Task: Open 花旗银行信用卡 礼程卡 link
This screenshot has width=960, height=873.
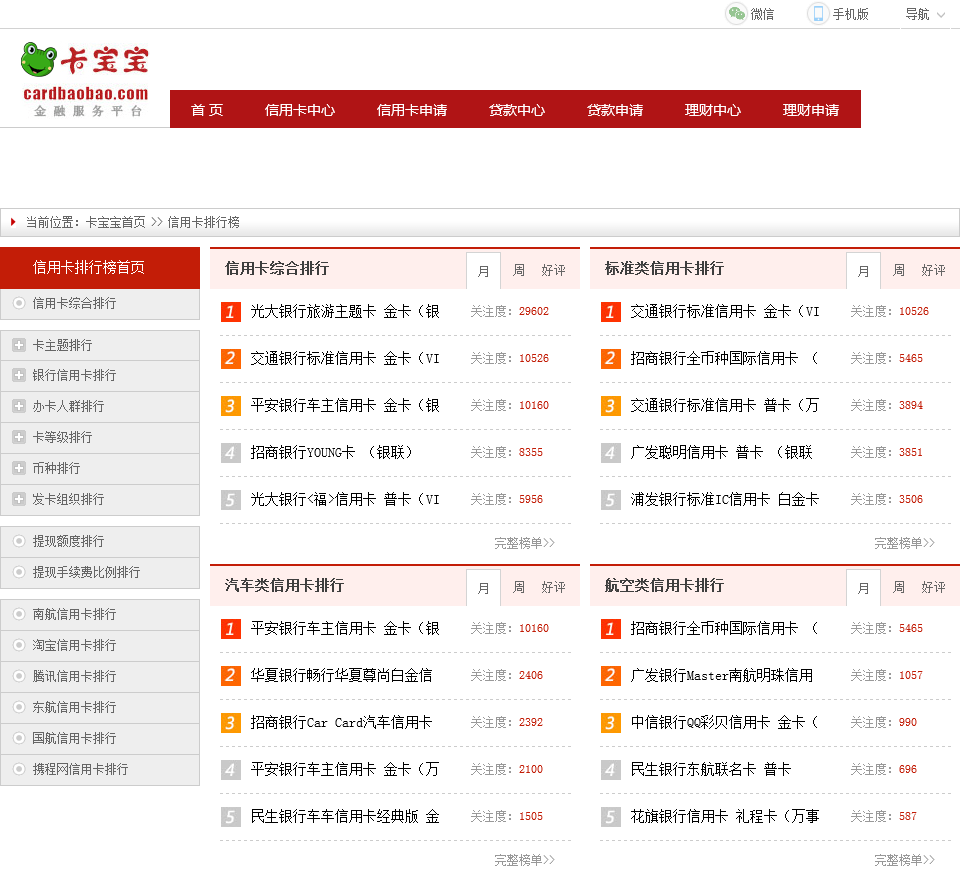Action: 724,816
